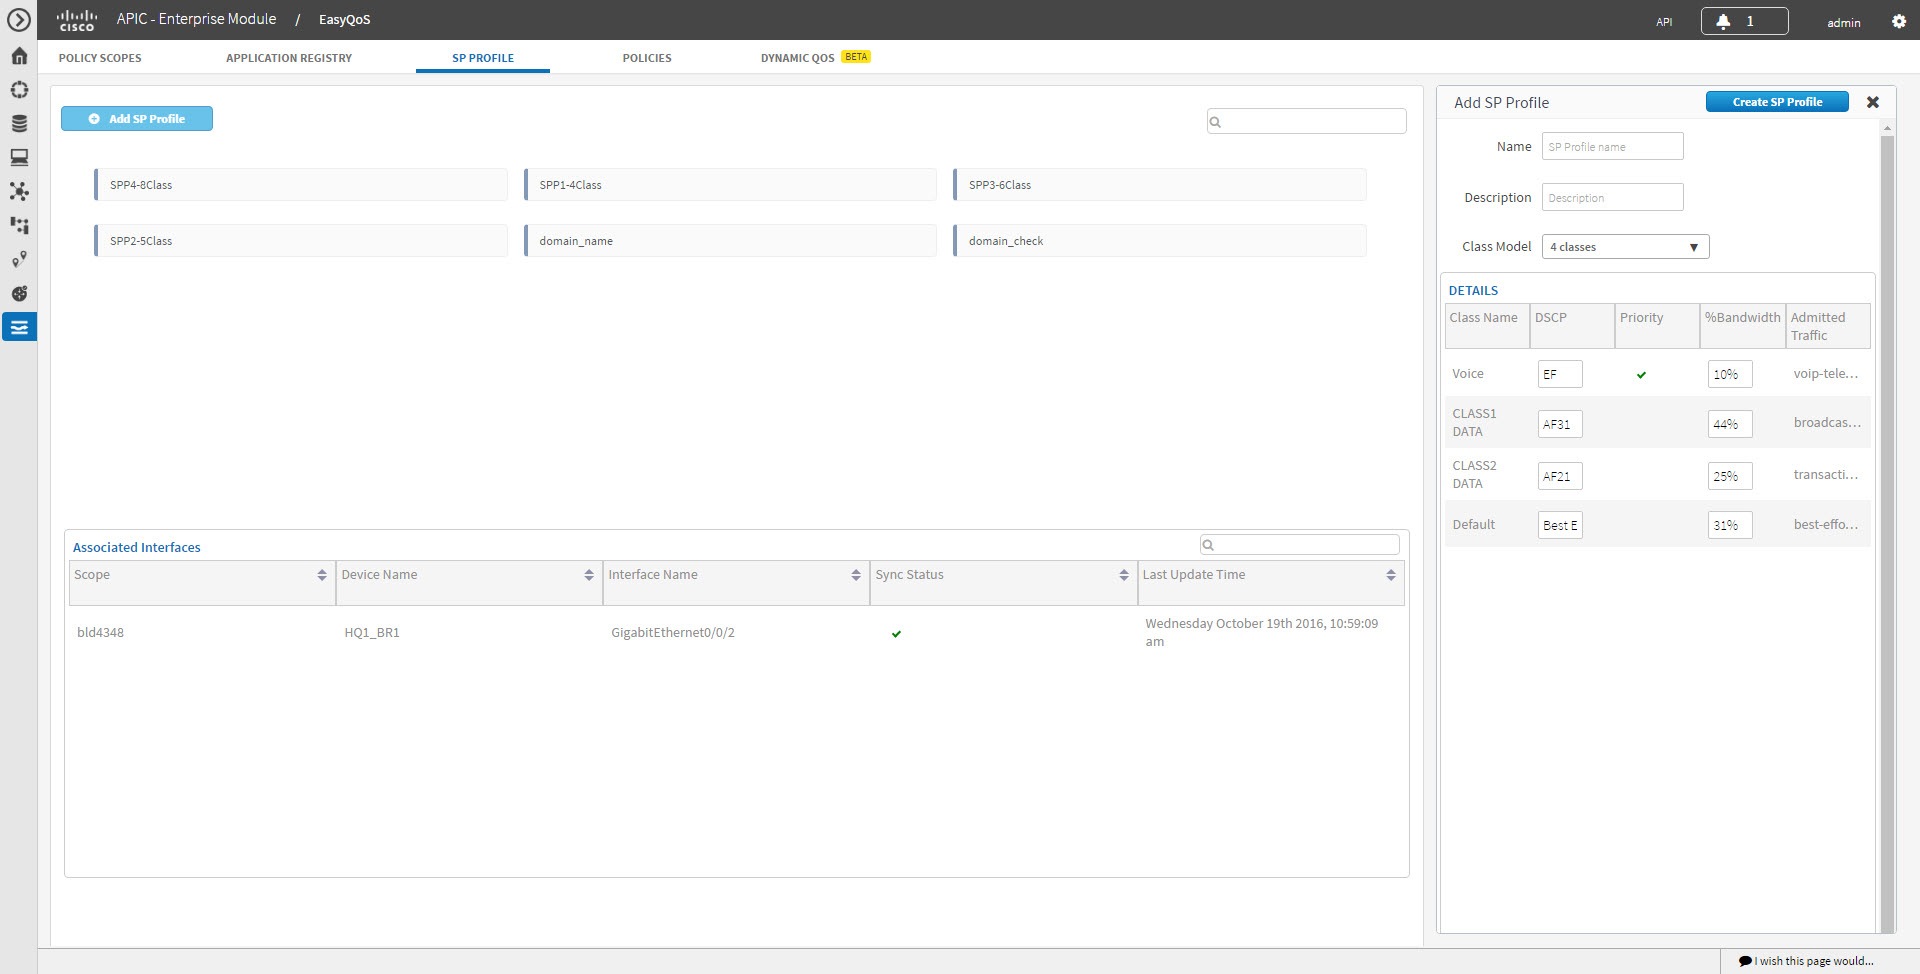Go to Home via the sidebar house icon
The height and width of the screenshot is (974, 1920).
coord(19,56)
